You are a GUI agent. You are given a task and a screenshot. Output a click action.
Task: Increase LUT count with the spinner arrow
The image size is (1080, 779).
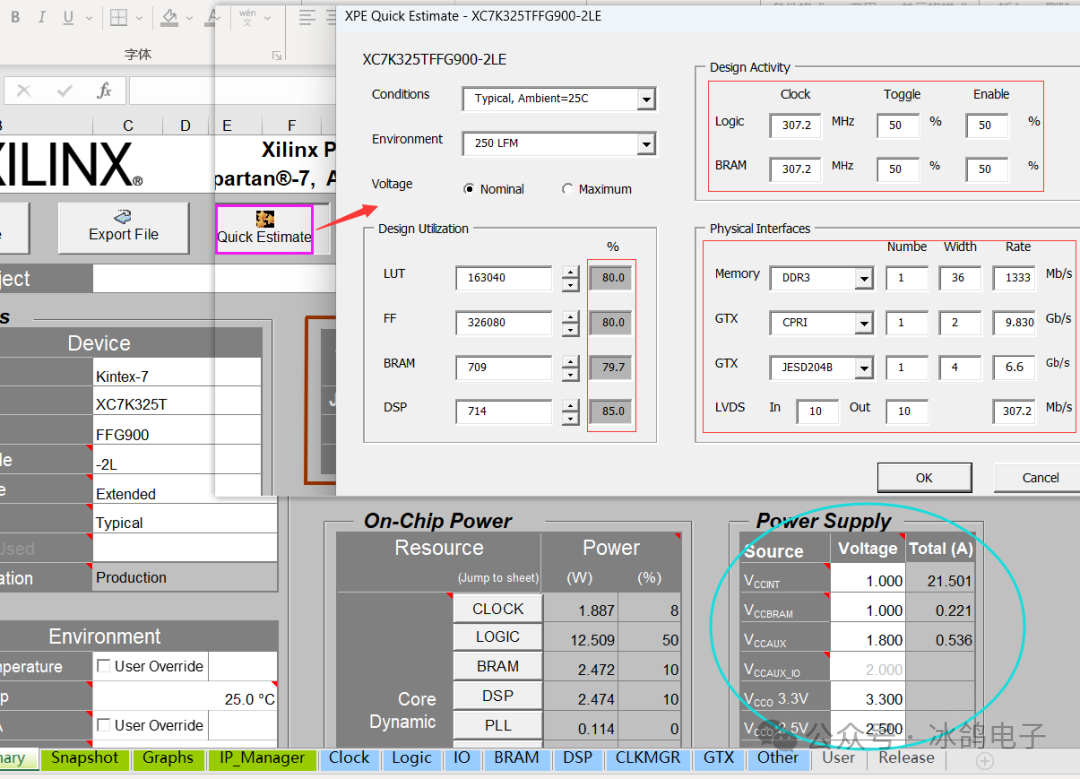point(570,272)
